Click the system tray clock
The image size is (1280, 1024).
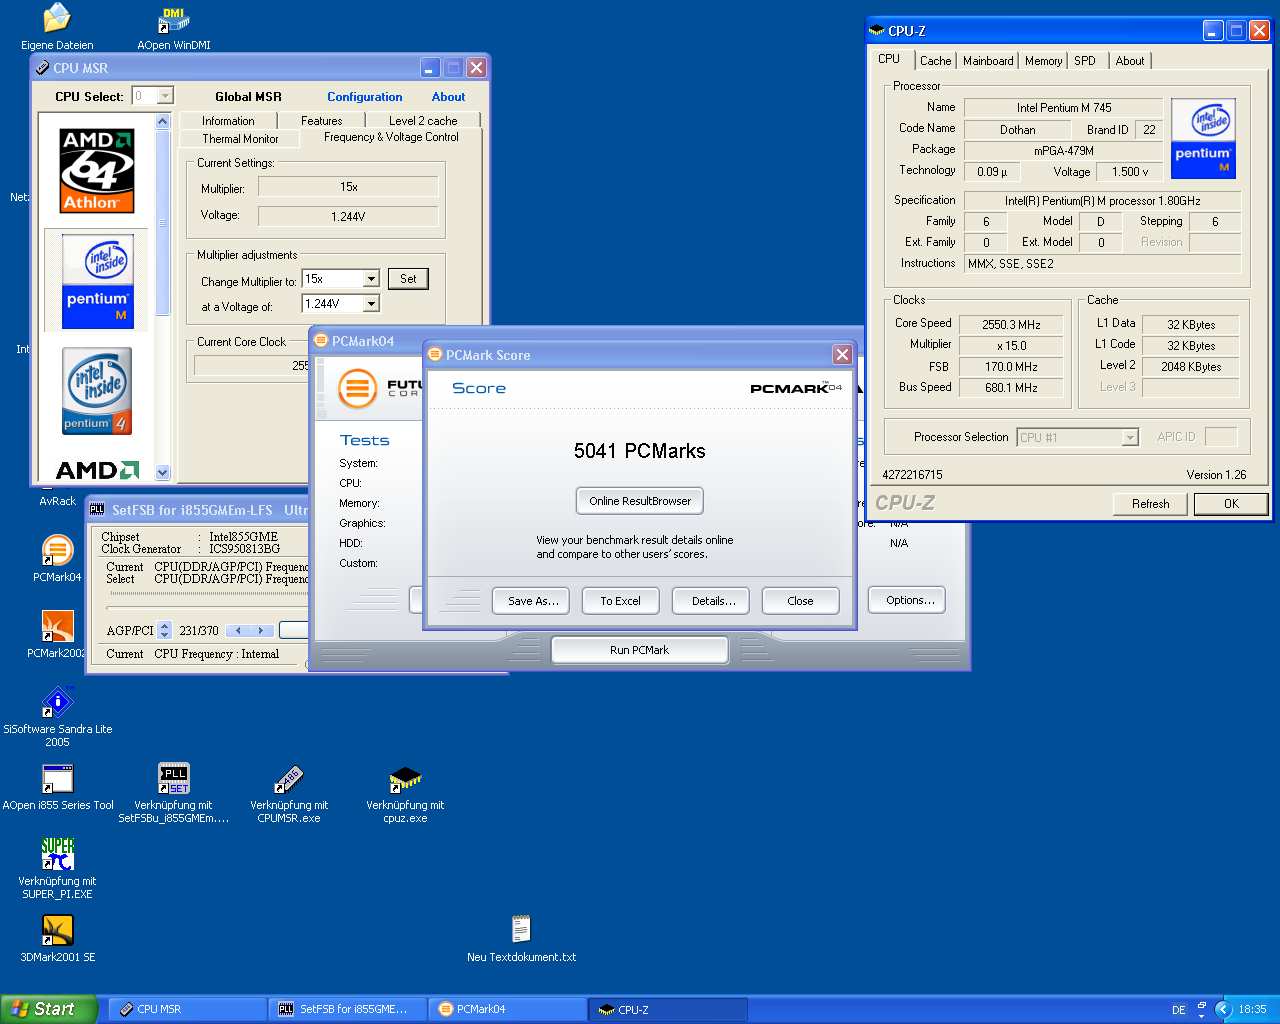[1252, 1010]
